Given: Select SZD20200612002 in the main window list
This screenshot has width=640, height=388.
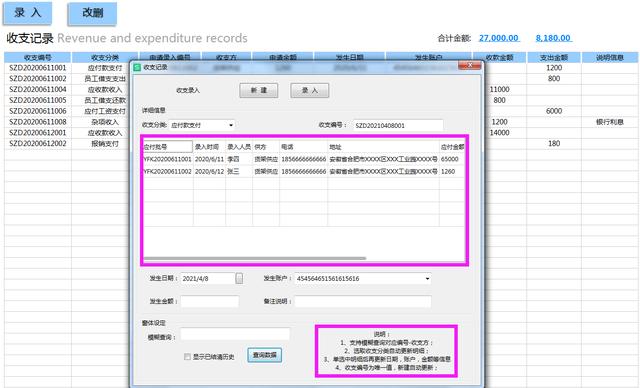Looking at the screenshot, I should (x=38, y=144).
